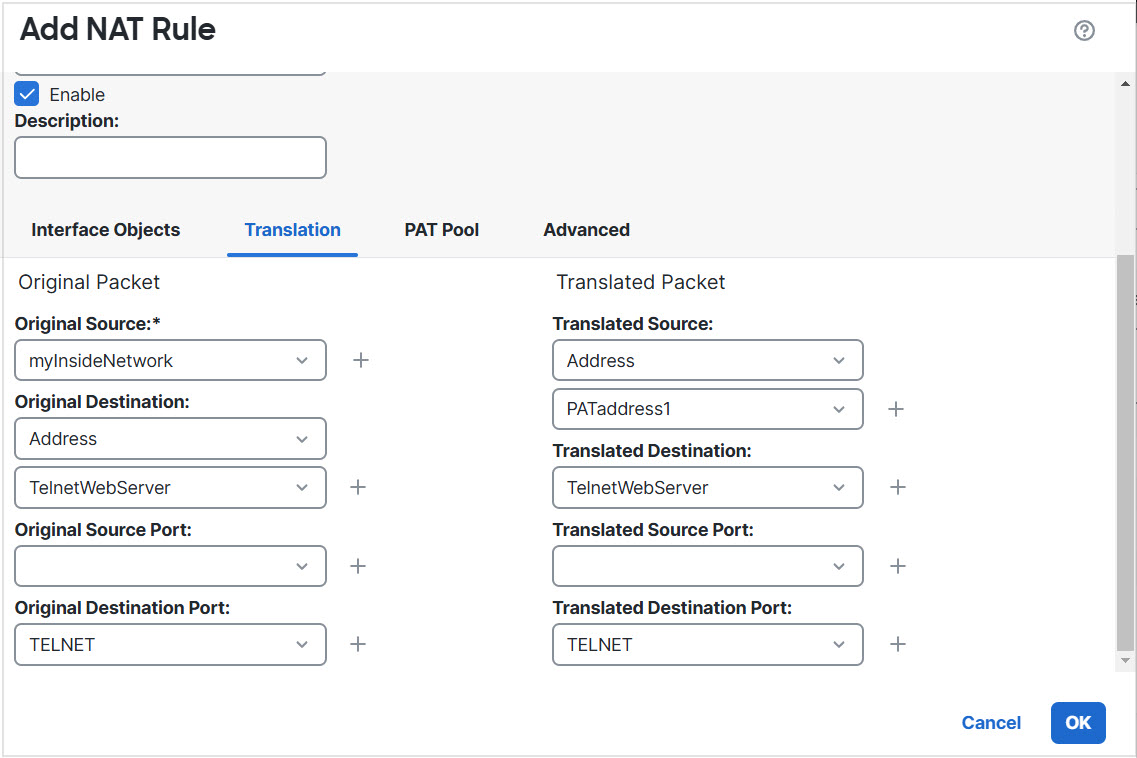Screen dimensions: 1137x758
Task: Open the Original Destination Address type dropdown
Action: tap(170, 438)
